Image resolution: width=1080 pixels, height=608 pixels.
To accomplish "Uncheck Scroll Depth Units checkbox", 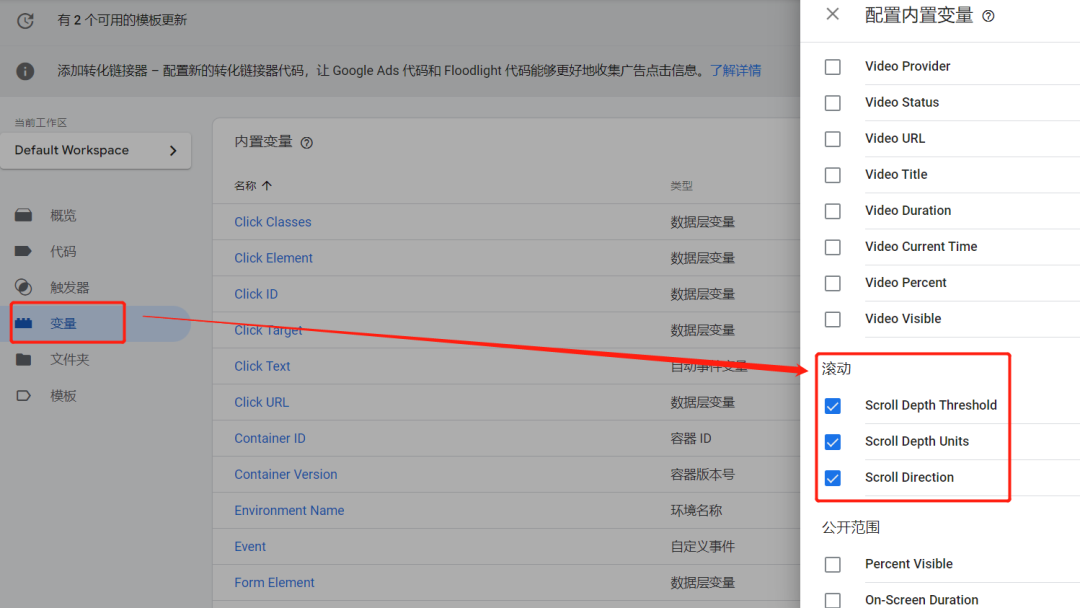I will click(x=832, y=442).
